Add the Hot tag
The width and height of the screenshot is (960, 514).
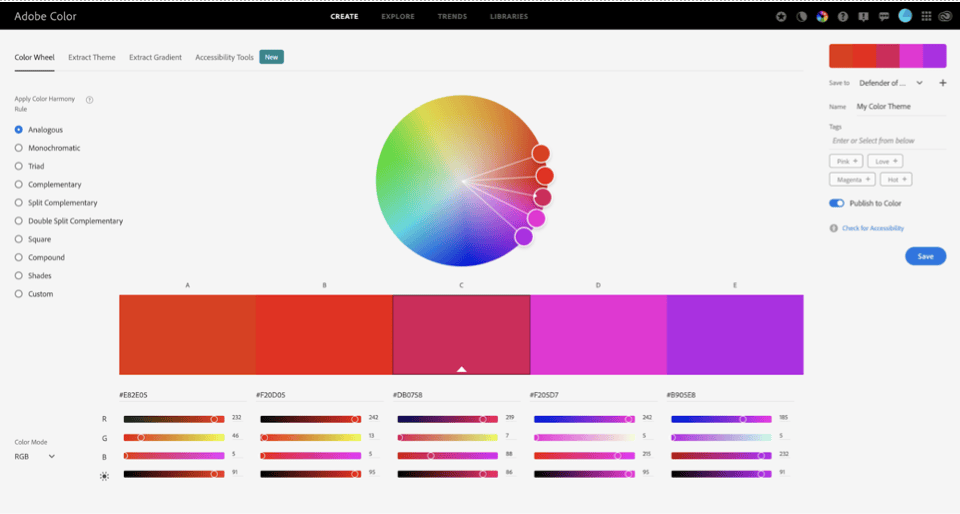point(896,179)
